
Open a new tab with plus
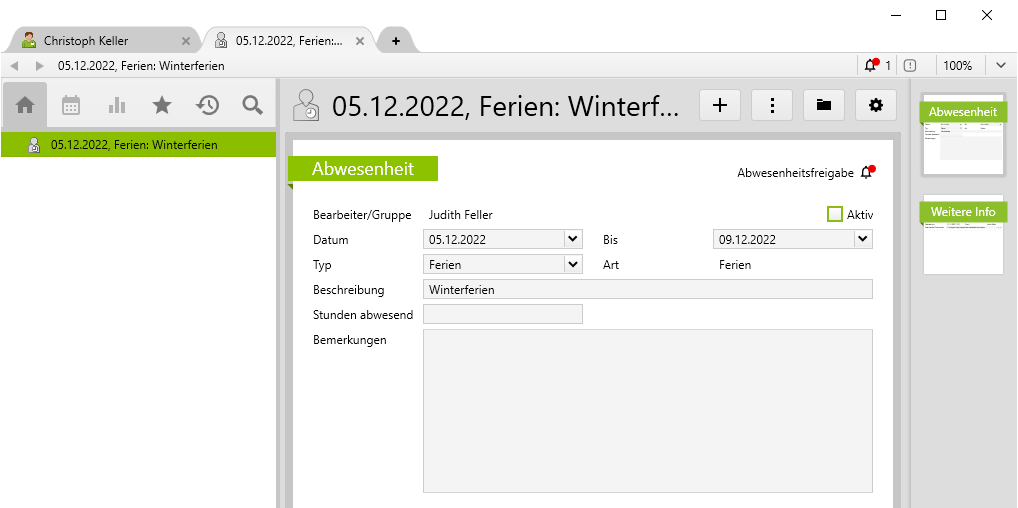pos(396,41)
